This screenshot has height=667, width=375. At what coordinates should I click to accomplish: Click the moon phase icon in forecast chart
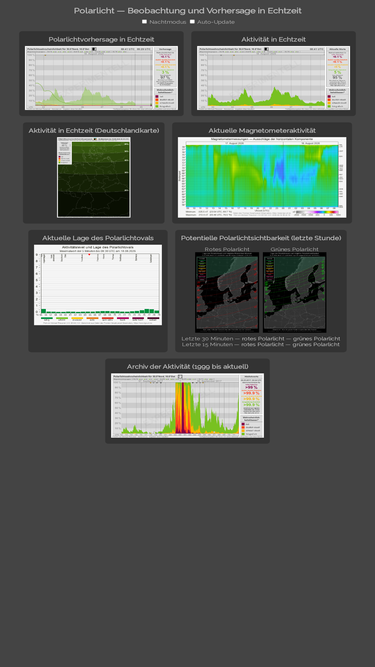point(94,49)
